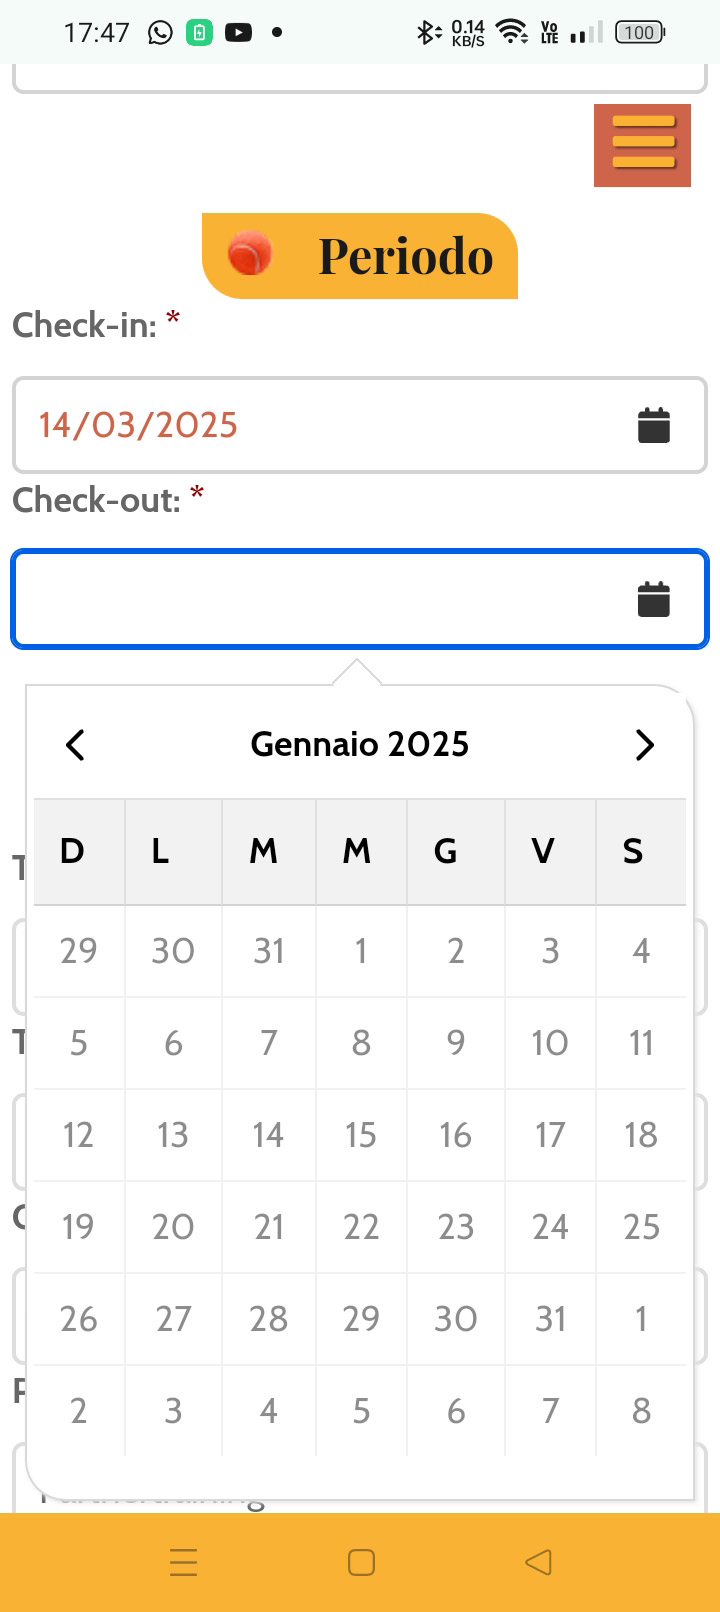The width and height of the screenshot is (720, 1612).
Task: Open the hamburger menu
Action: point(642,145)
